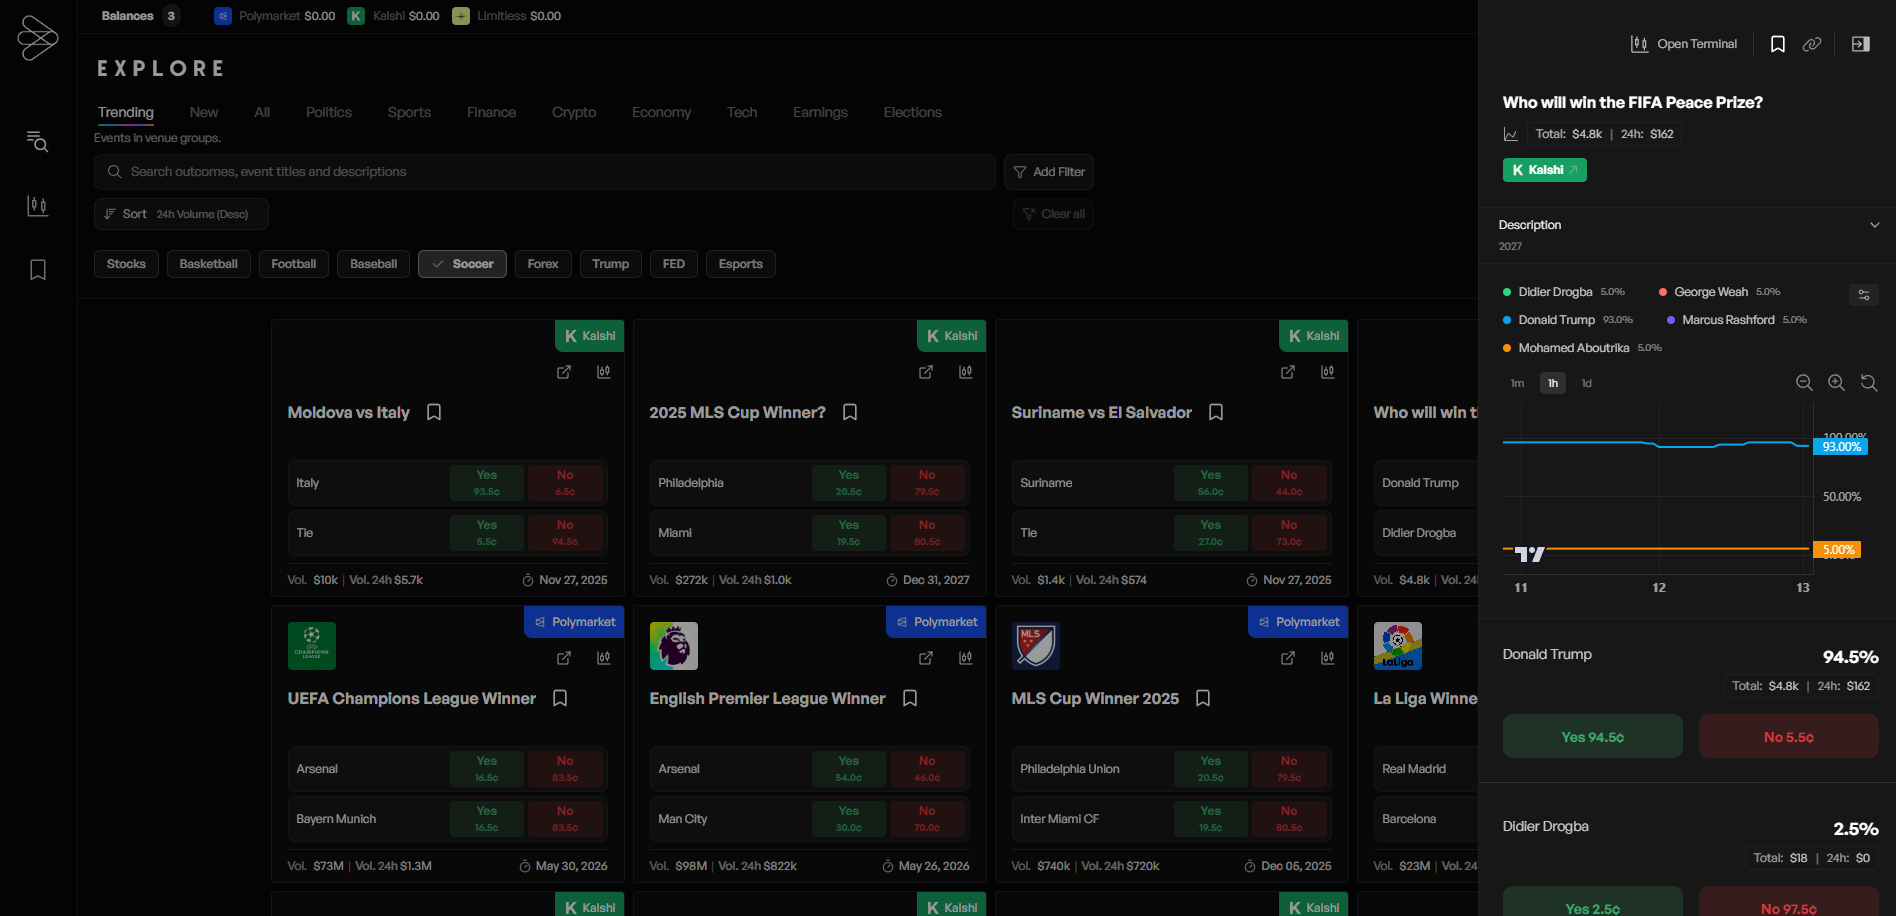1896x916 pixels.
Task: Switch to the Crypto tab
Action: coord(574,112)
